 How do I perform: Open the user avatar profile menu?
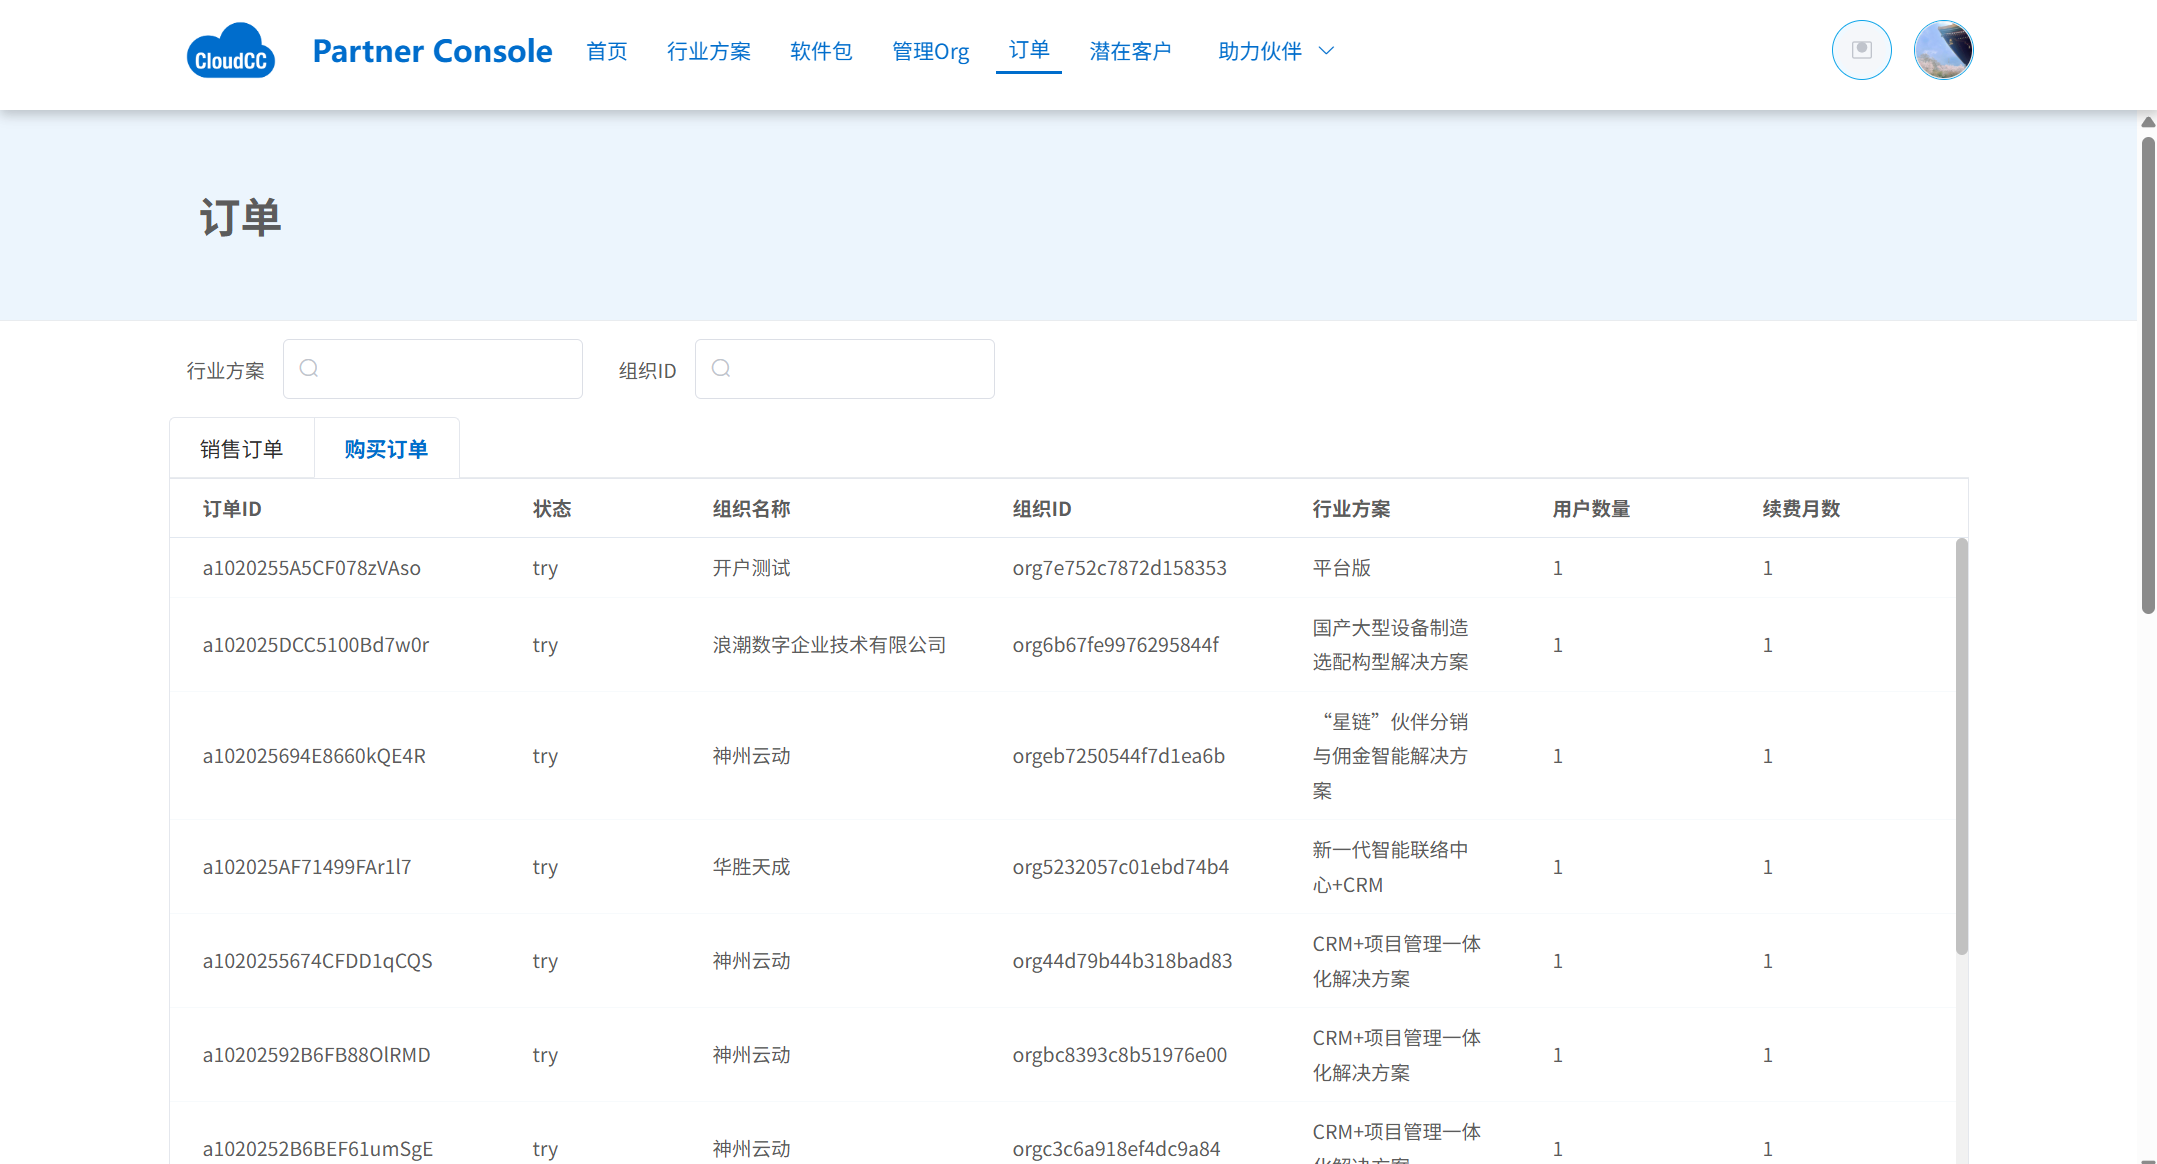tap(1942, 50)
